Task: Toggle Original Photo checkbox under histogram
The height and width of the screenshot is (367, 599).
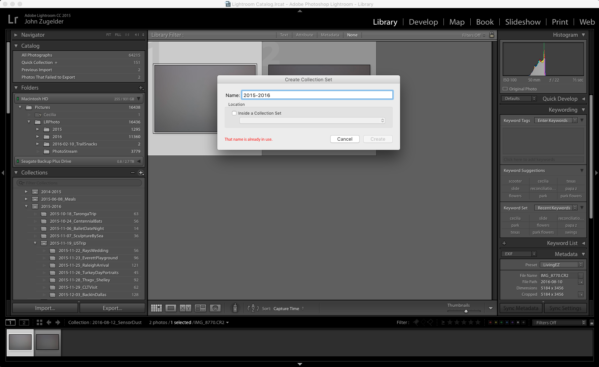Action: coord(505,89)
